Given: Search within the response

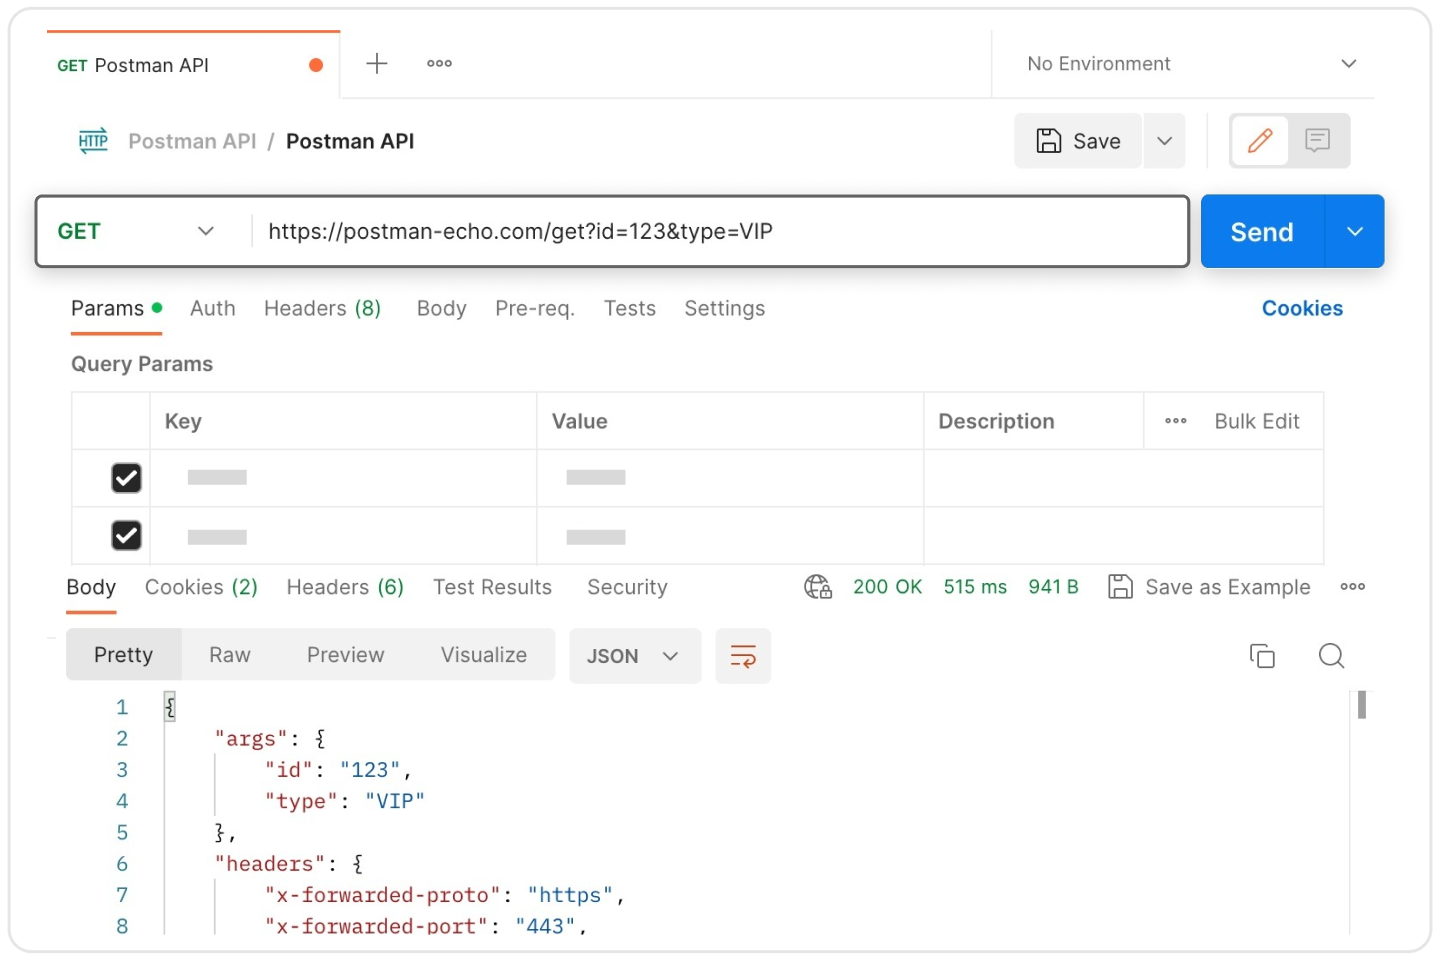Looking at the screenshot, I should (1331, 655).
